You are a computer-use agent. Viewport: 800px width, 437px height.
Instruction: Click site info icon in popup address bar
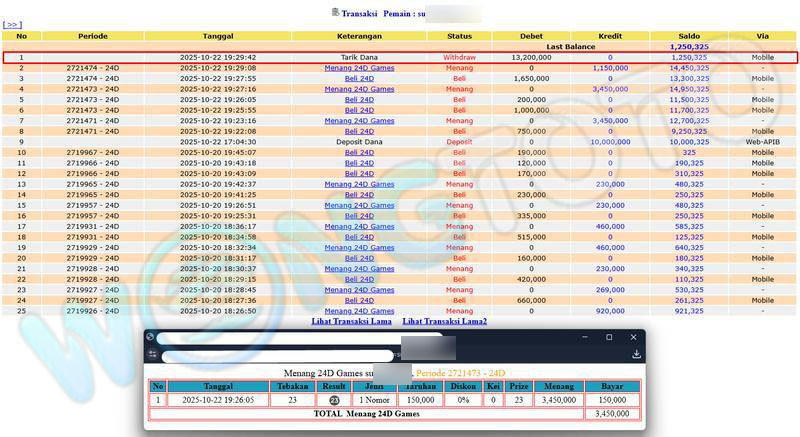coord(152,354)
